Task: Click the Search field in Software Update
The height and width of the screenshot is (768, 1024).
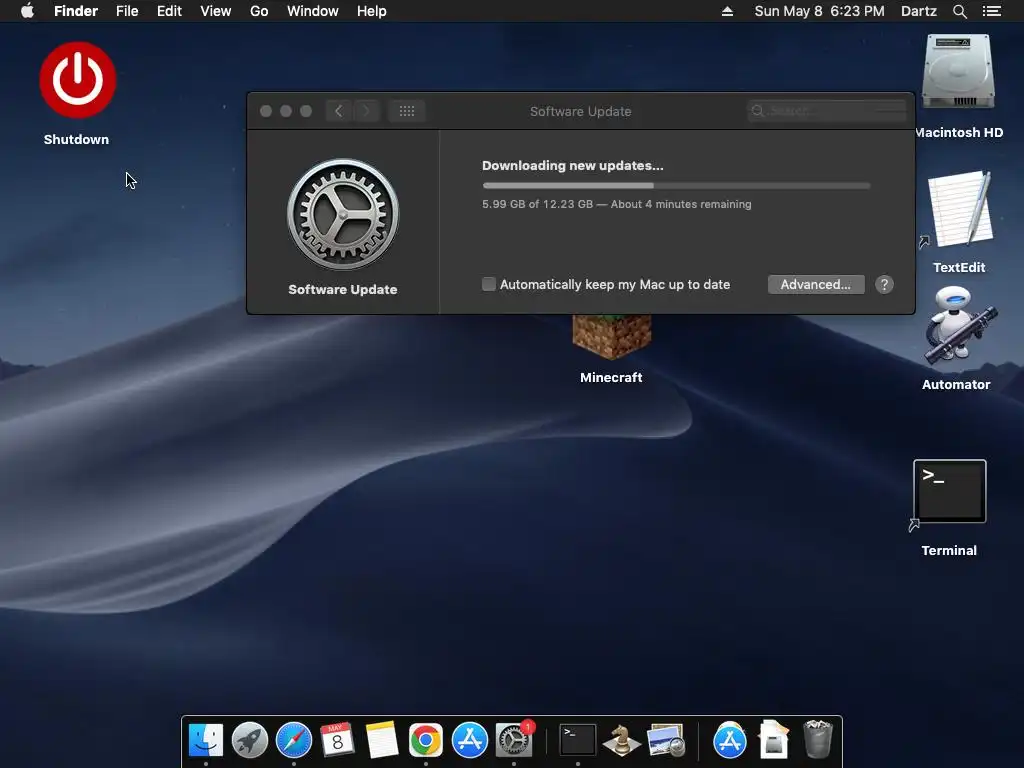Action: pos(827,111)
